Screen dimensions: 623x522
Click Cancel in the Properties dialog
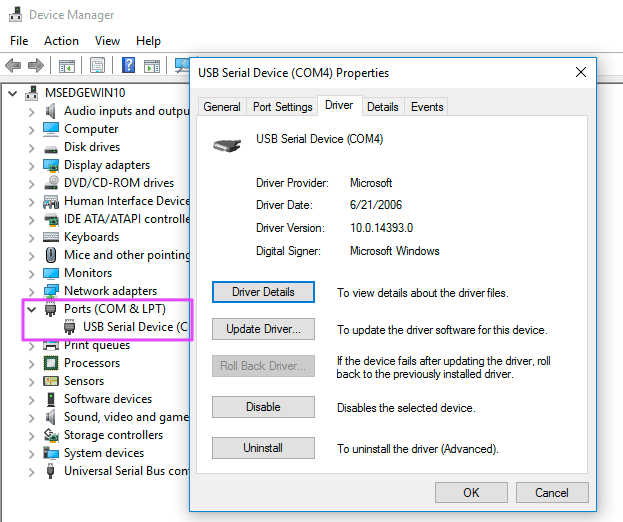(x=552, y=493)
